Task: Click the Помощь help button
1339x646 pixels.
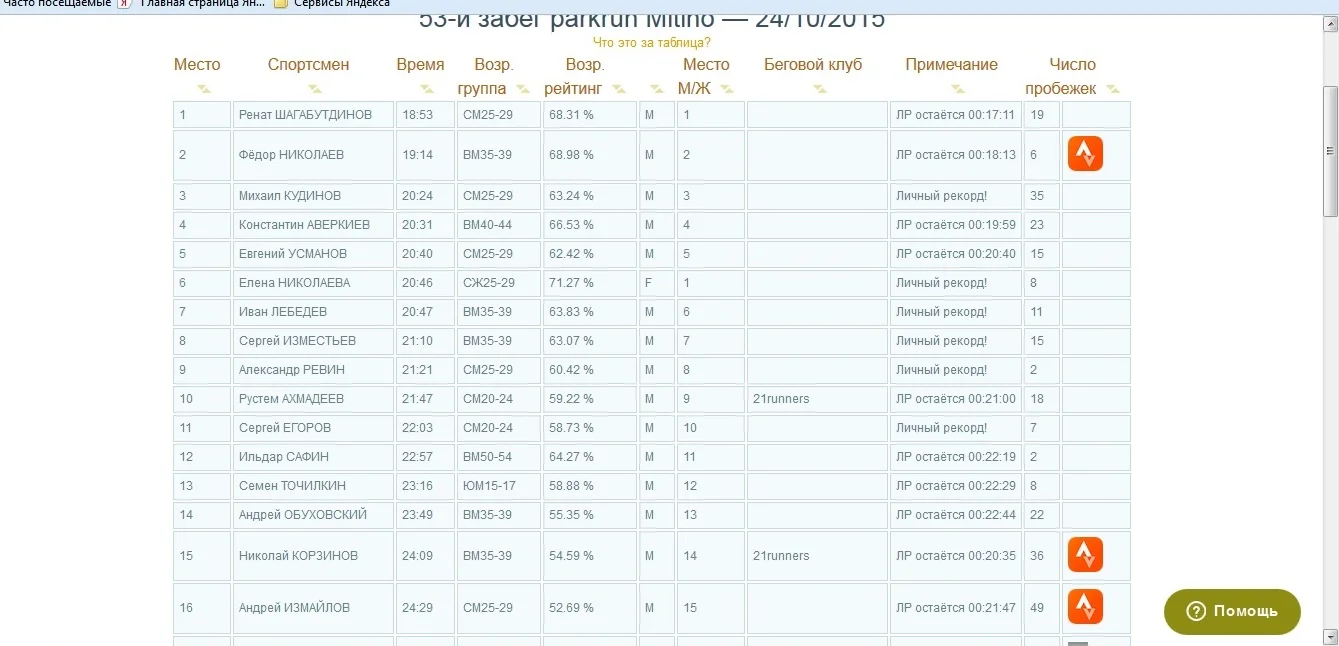Action: (1232, 611)
